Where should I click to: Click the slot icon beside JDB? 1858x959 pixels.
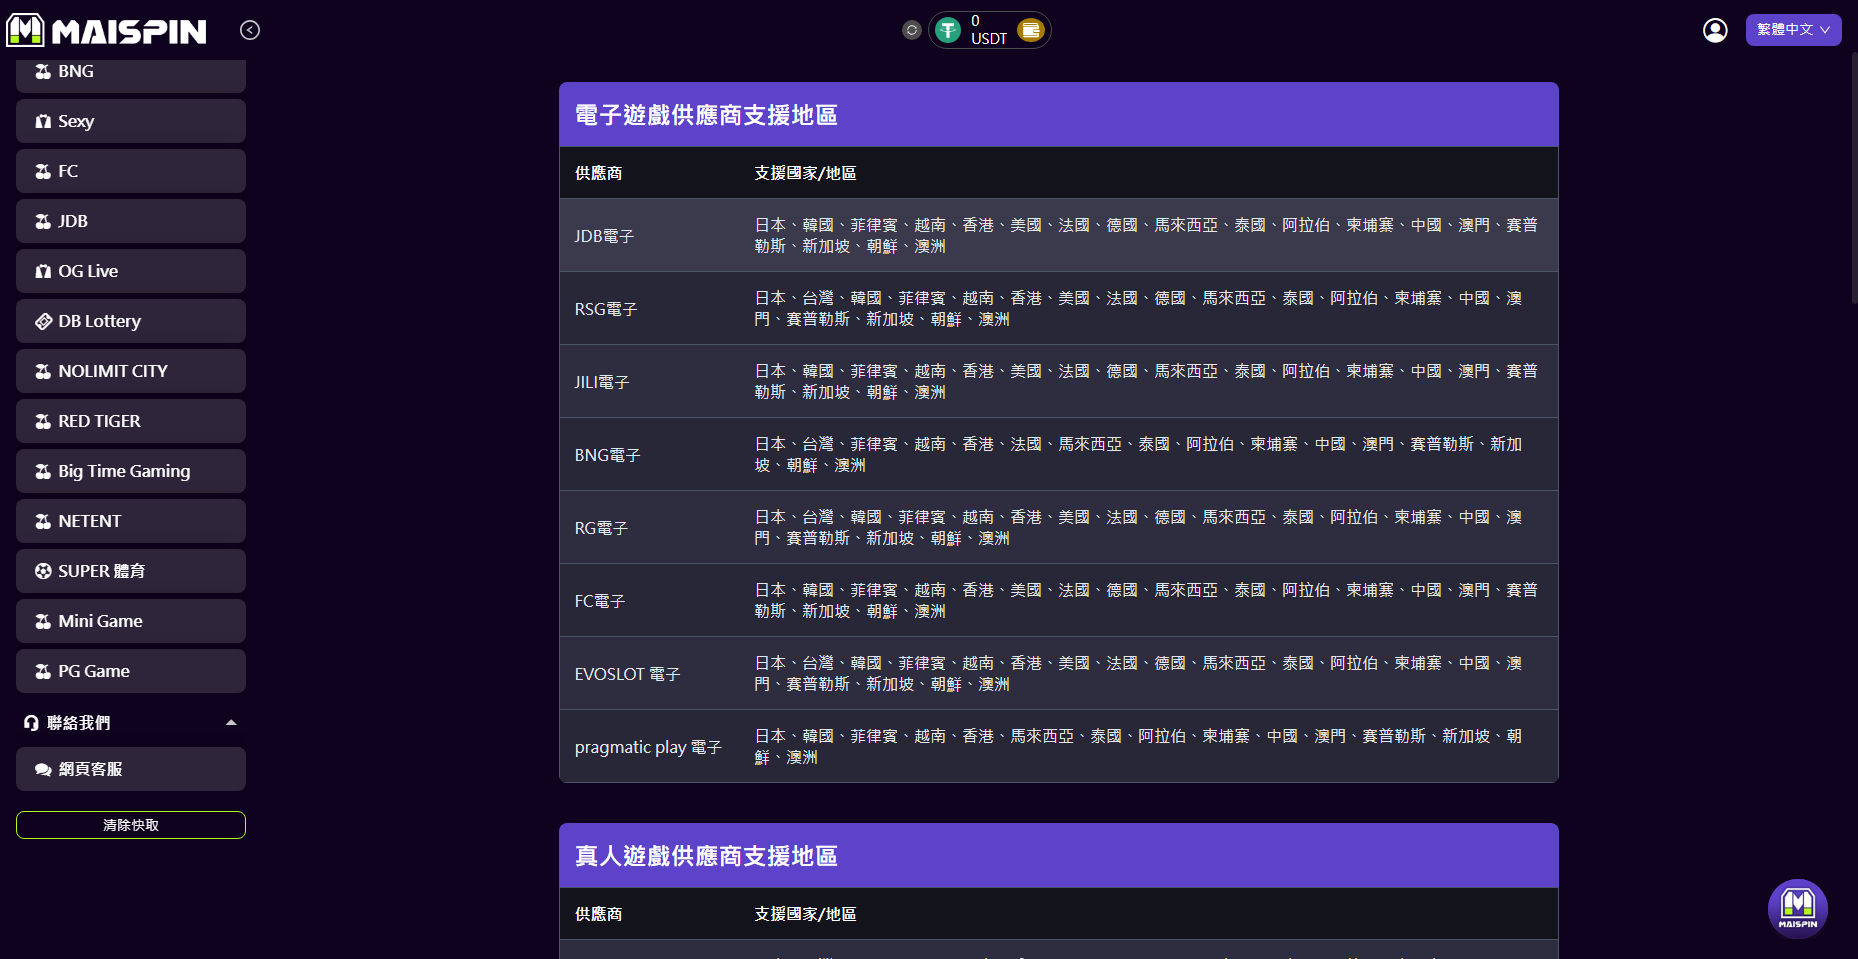(x=43, y=221)
